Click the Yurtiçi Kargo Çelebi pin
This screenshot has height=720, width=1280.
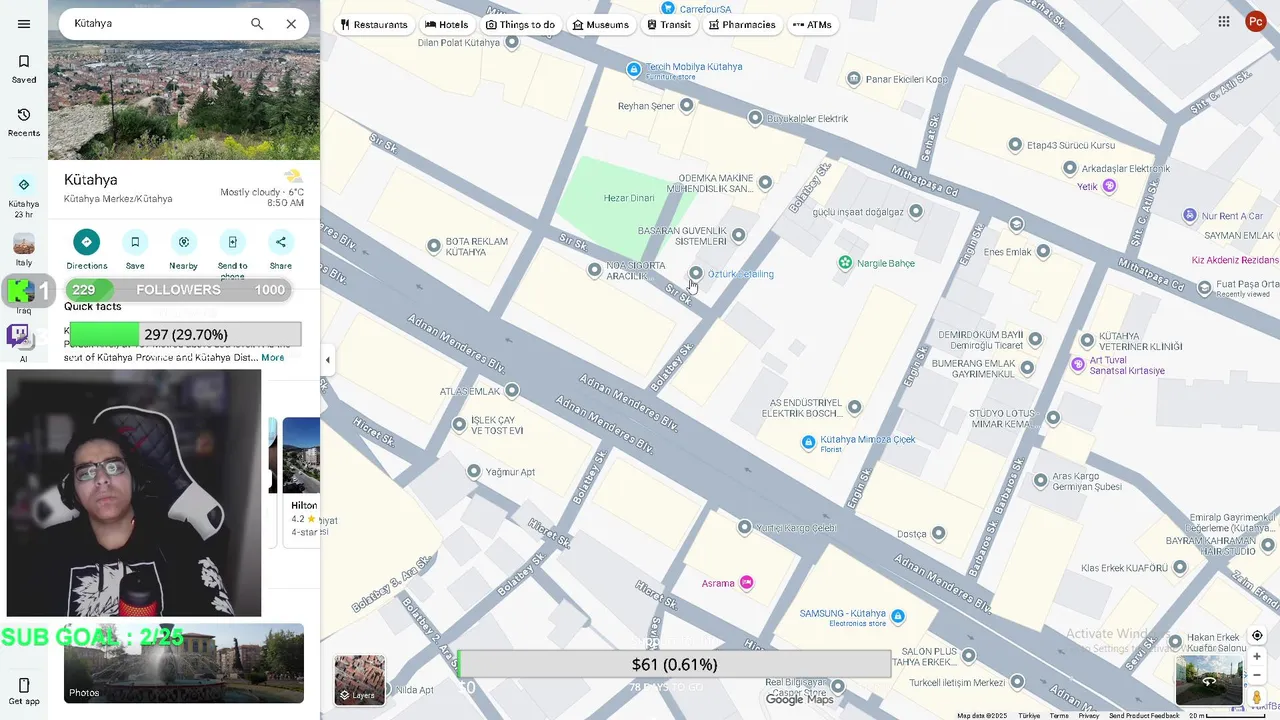[x=744, y=527]
